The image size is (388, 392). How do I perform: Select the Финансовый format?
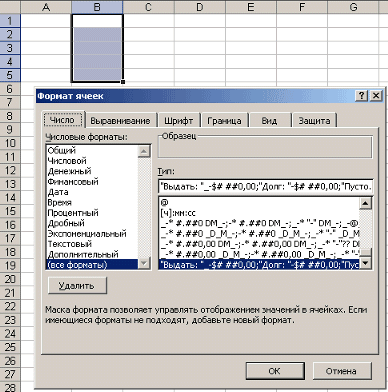click(92, 182)
